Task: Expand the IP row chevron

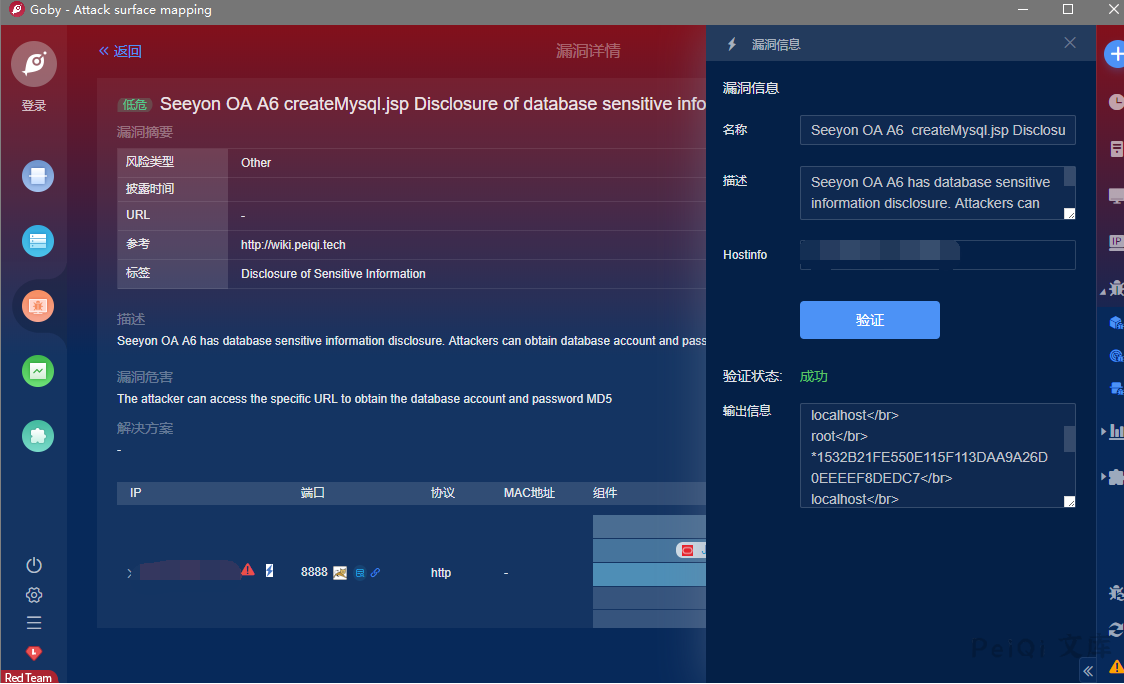Action: click(x=129, y=573)
